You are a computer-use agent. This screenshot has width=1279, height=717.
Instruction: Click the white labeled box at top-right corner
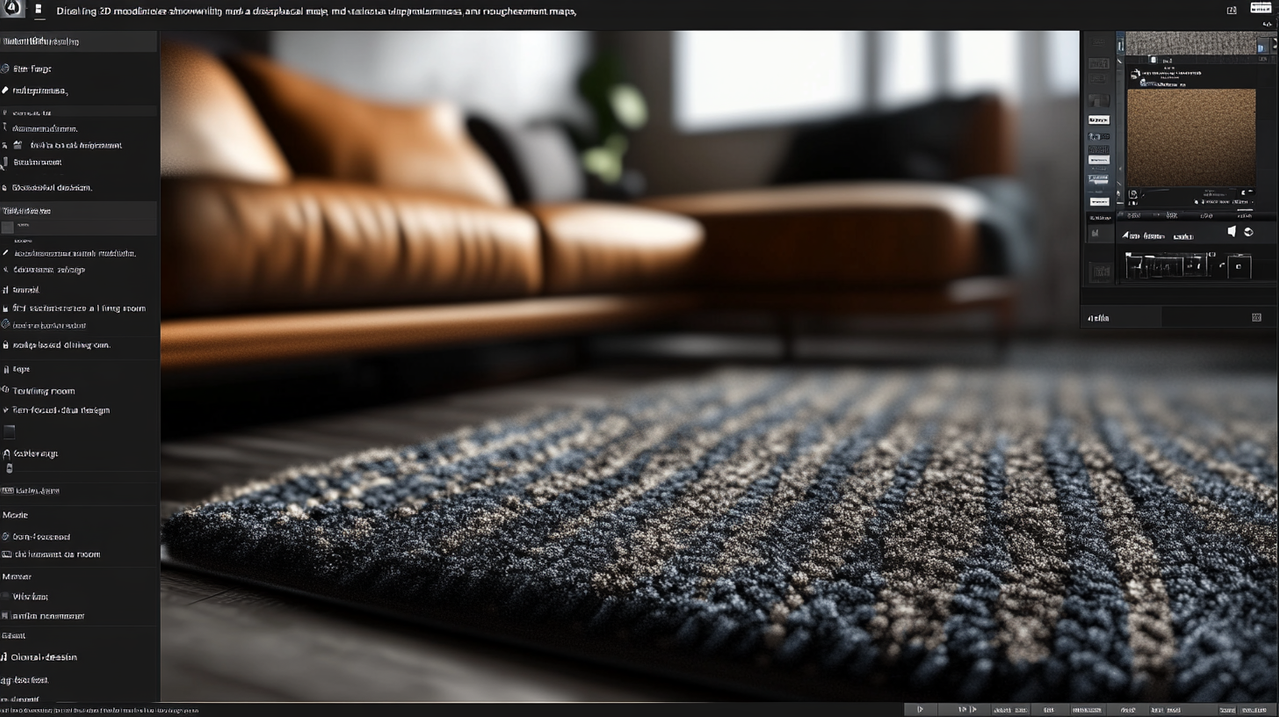1262,9
